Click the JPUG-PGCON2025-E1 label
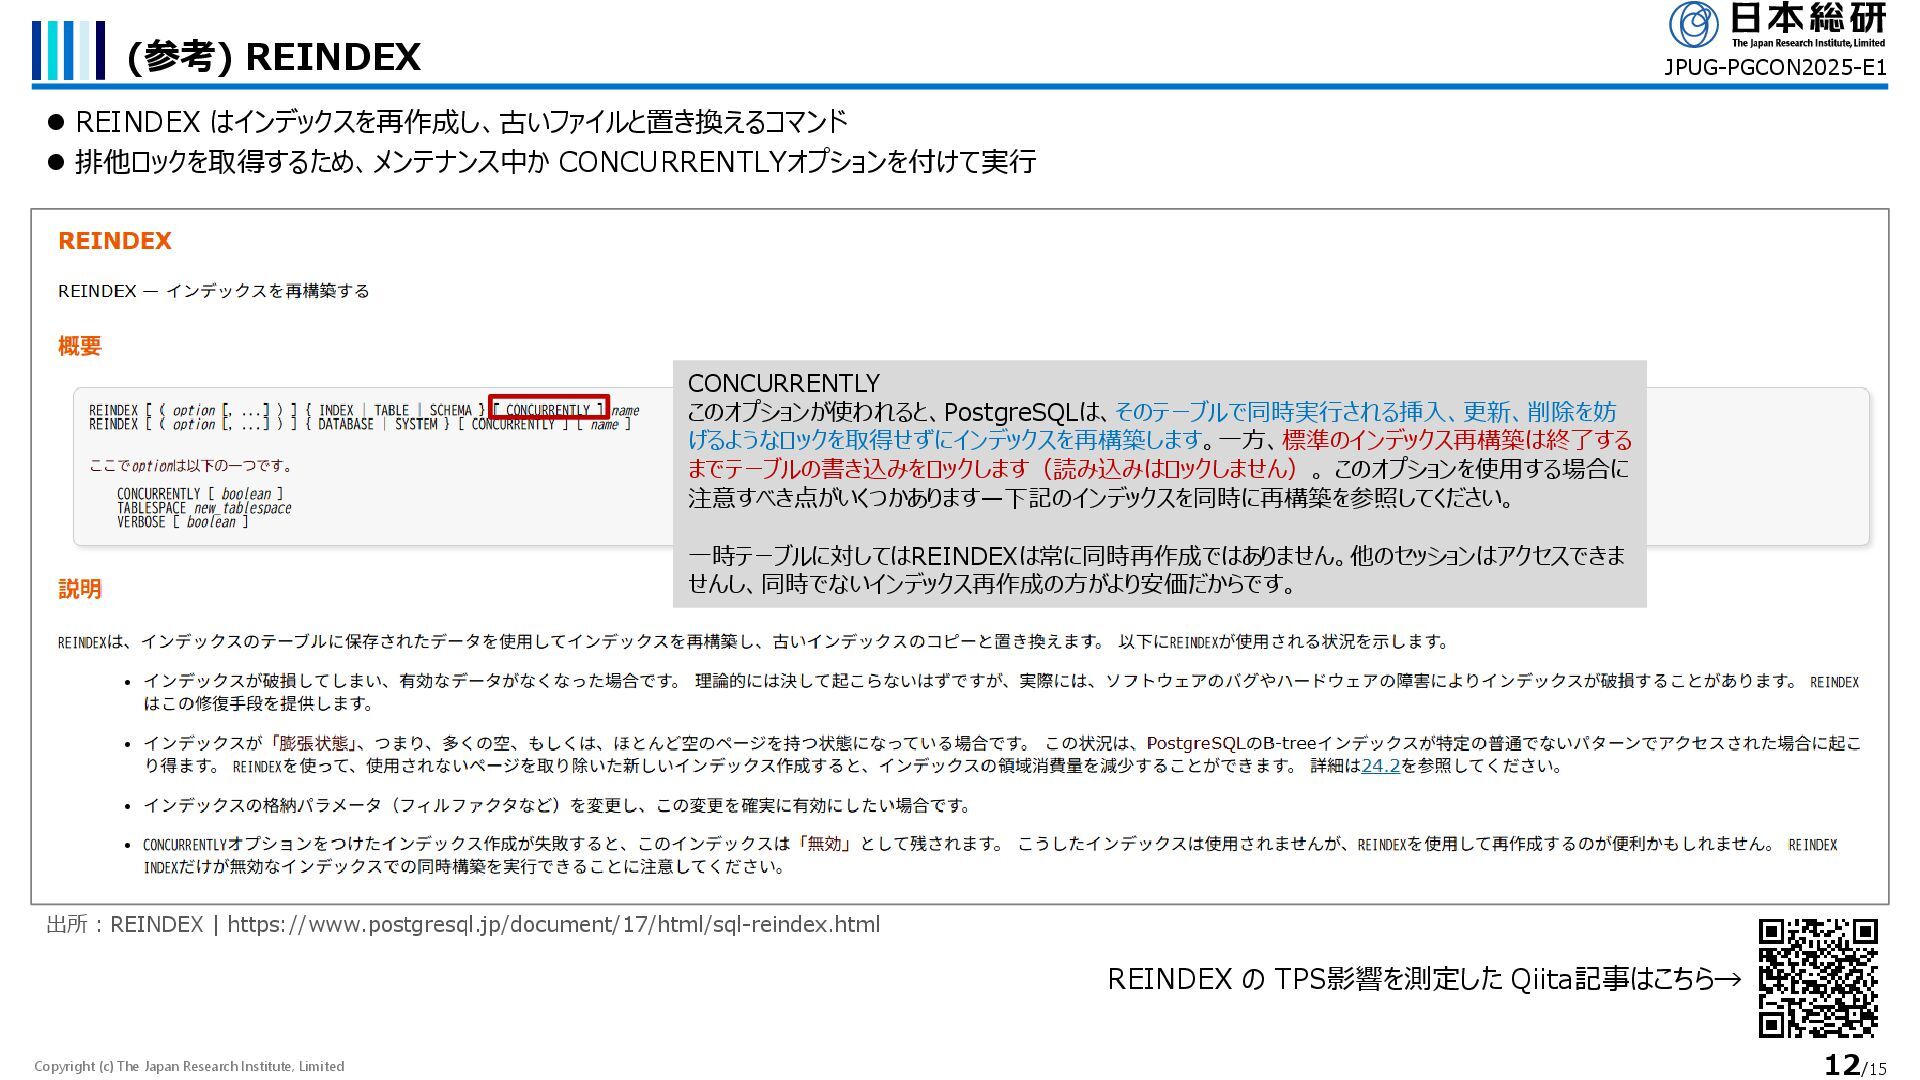This screenshot has height=1080, width=1920. pos(1774,68)
